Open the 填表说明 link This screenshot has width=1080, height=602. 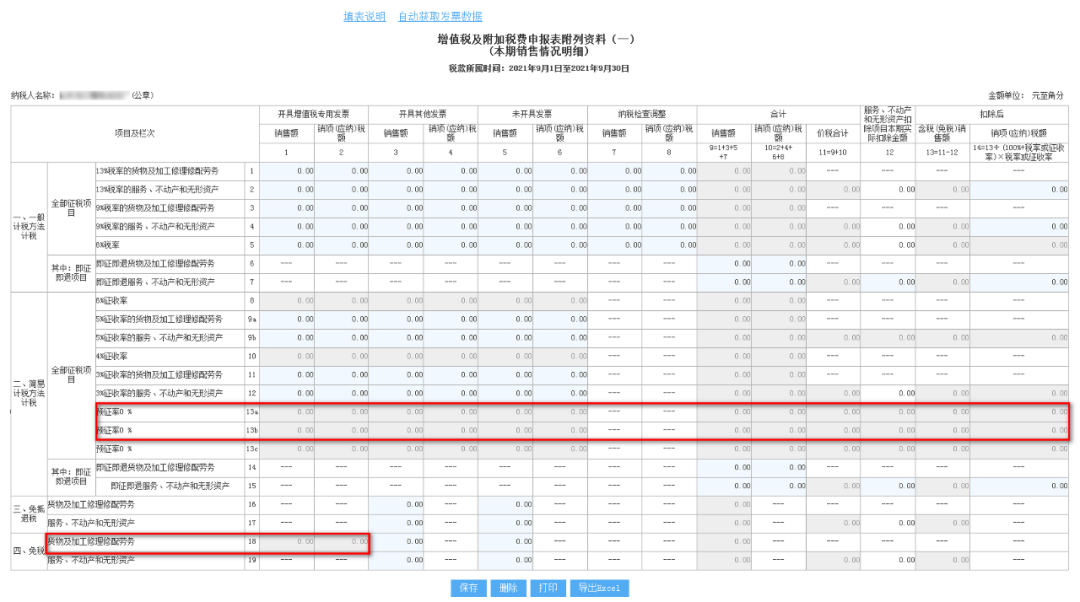point(364,17)
